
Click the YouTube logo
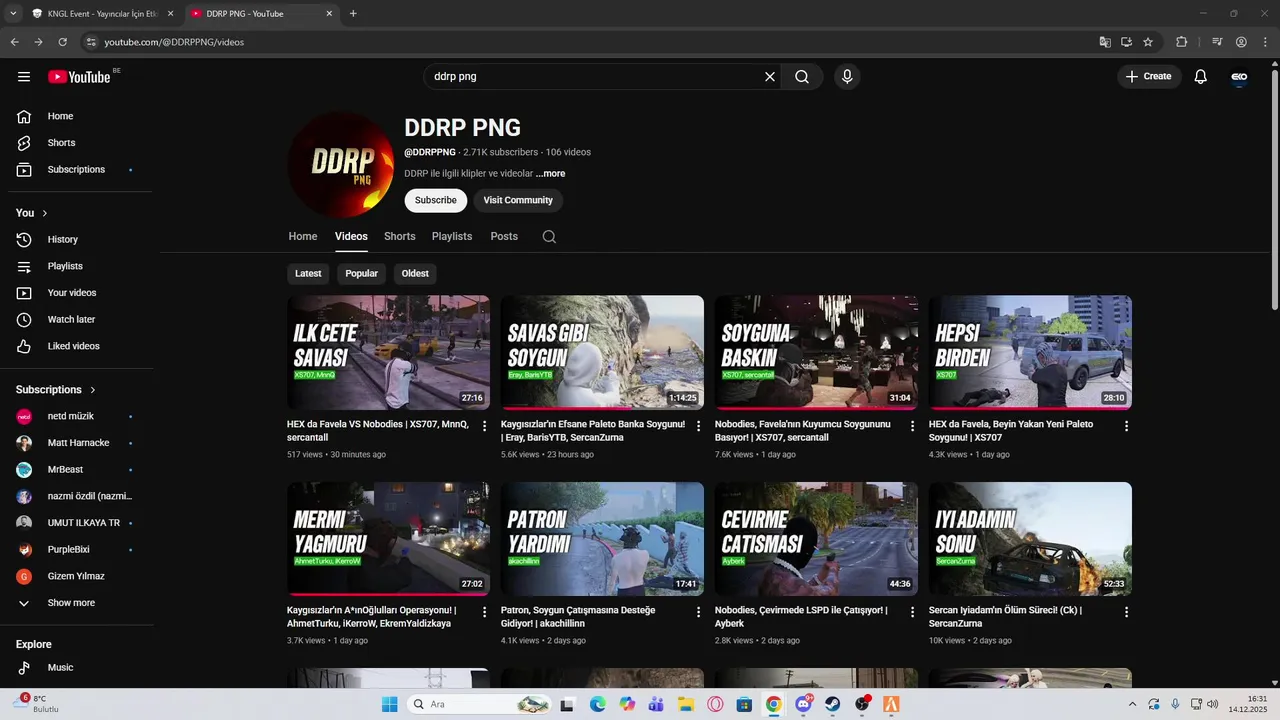pyautogui.click(x=79, y=77)
